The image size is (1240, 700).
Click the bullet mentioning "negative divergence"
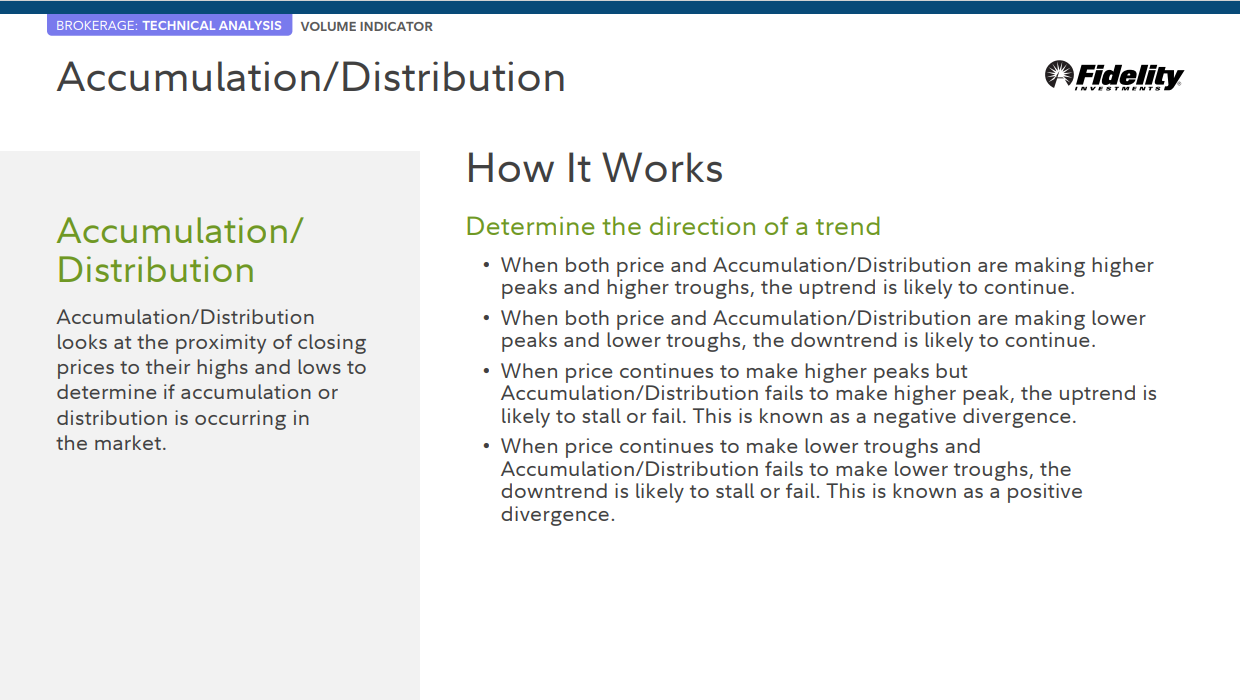coord(828,394)
